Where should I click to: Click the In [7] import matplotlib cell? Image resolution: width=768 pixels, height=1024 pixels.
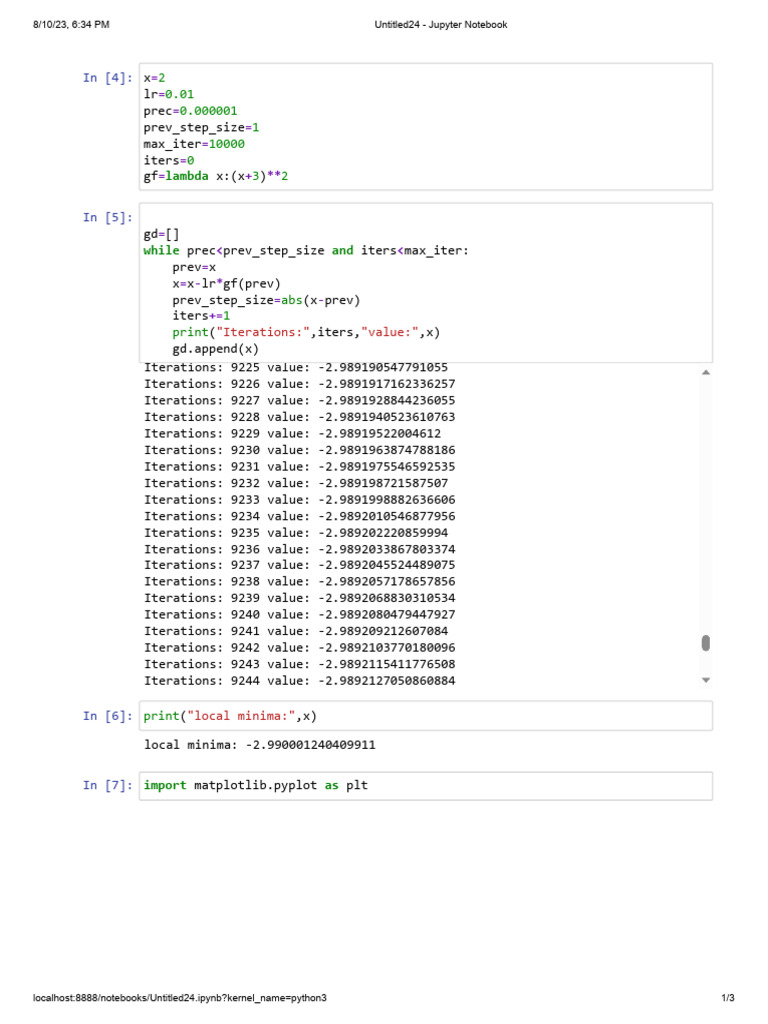pos(426,786)
